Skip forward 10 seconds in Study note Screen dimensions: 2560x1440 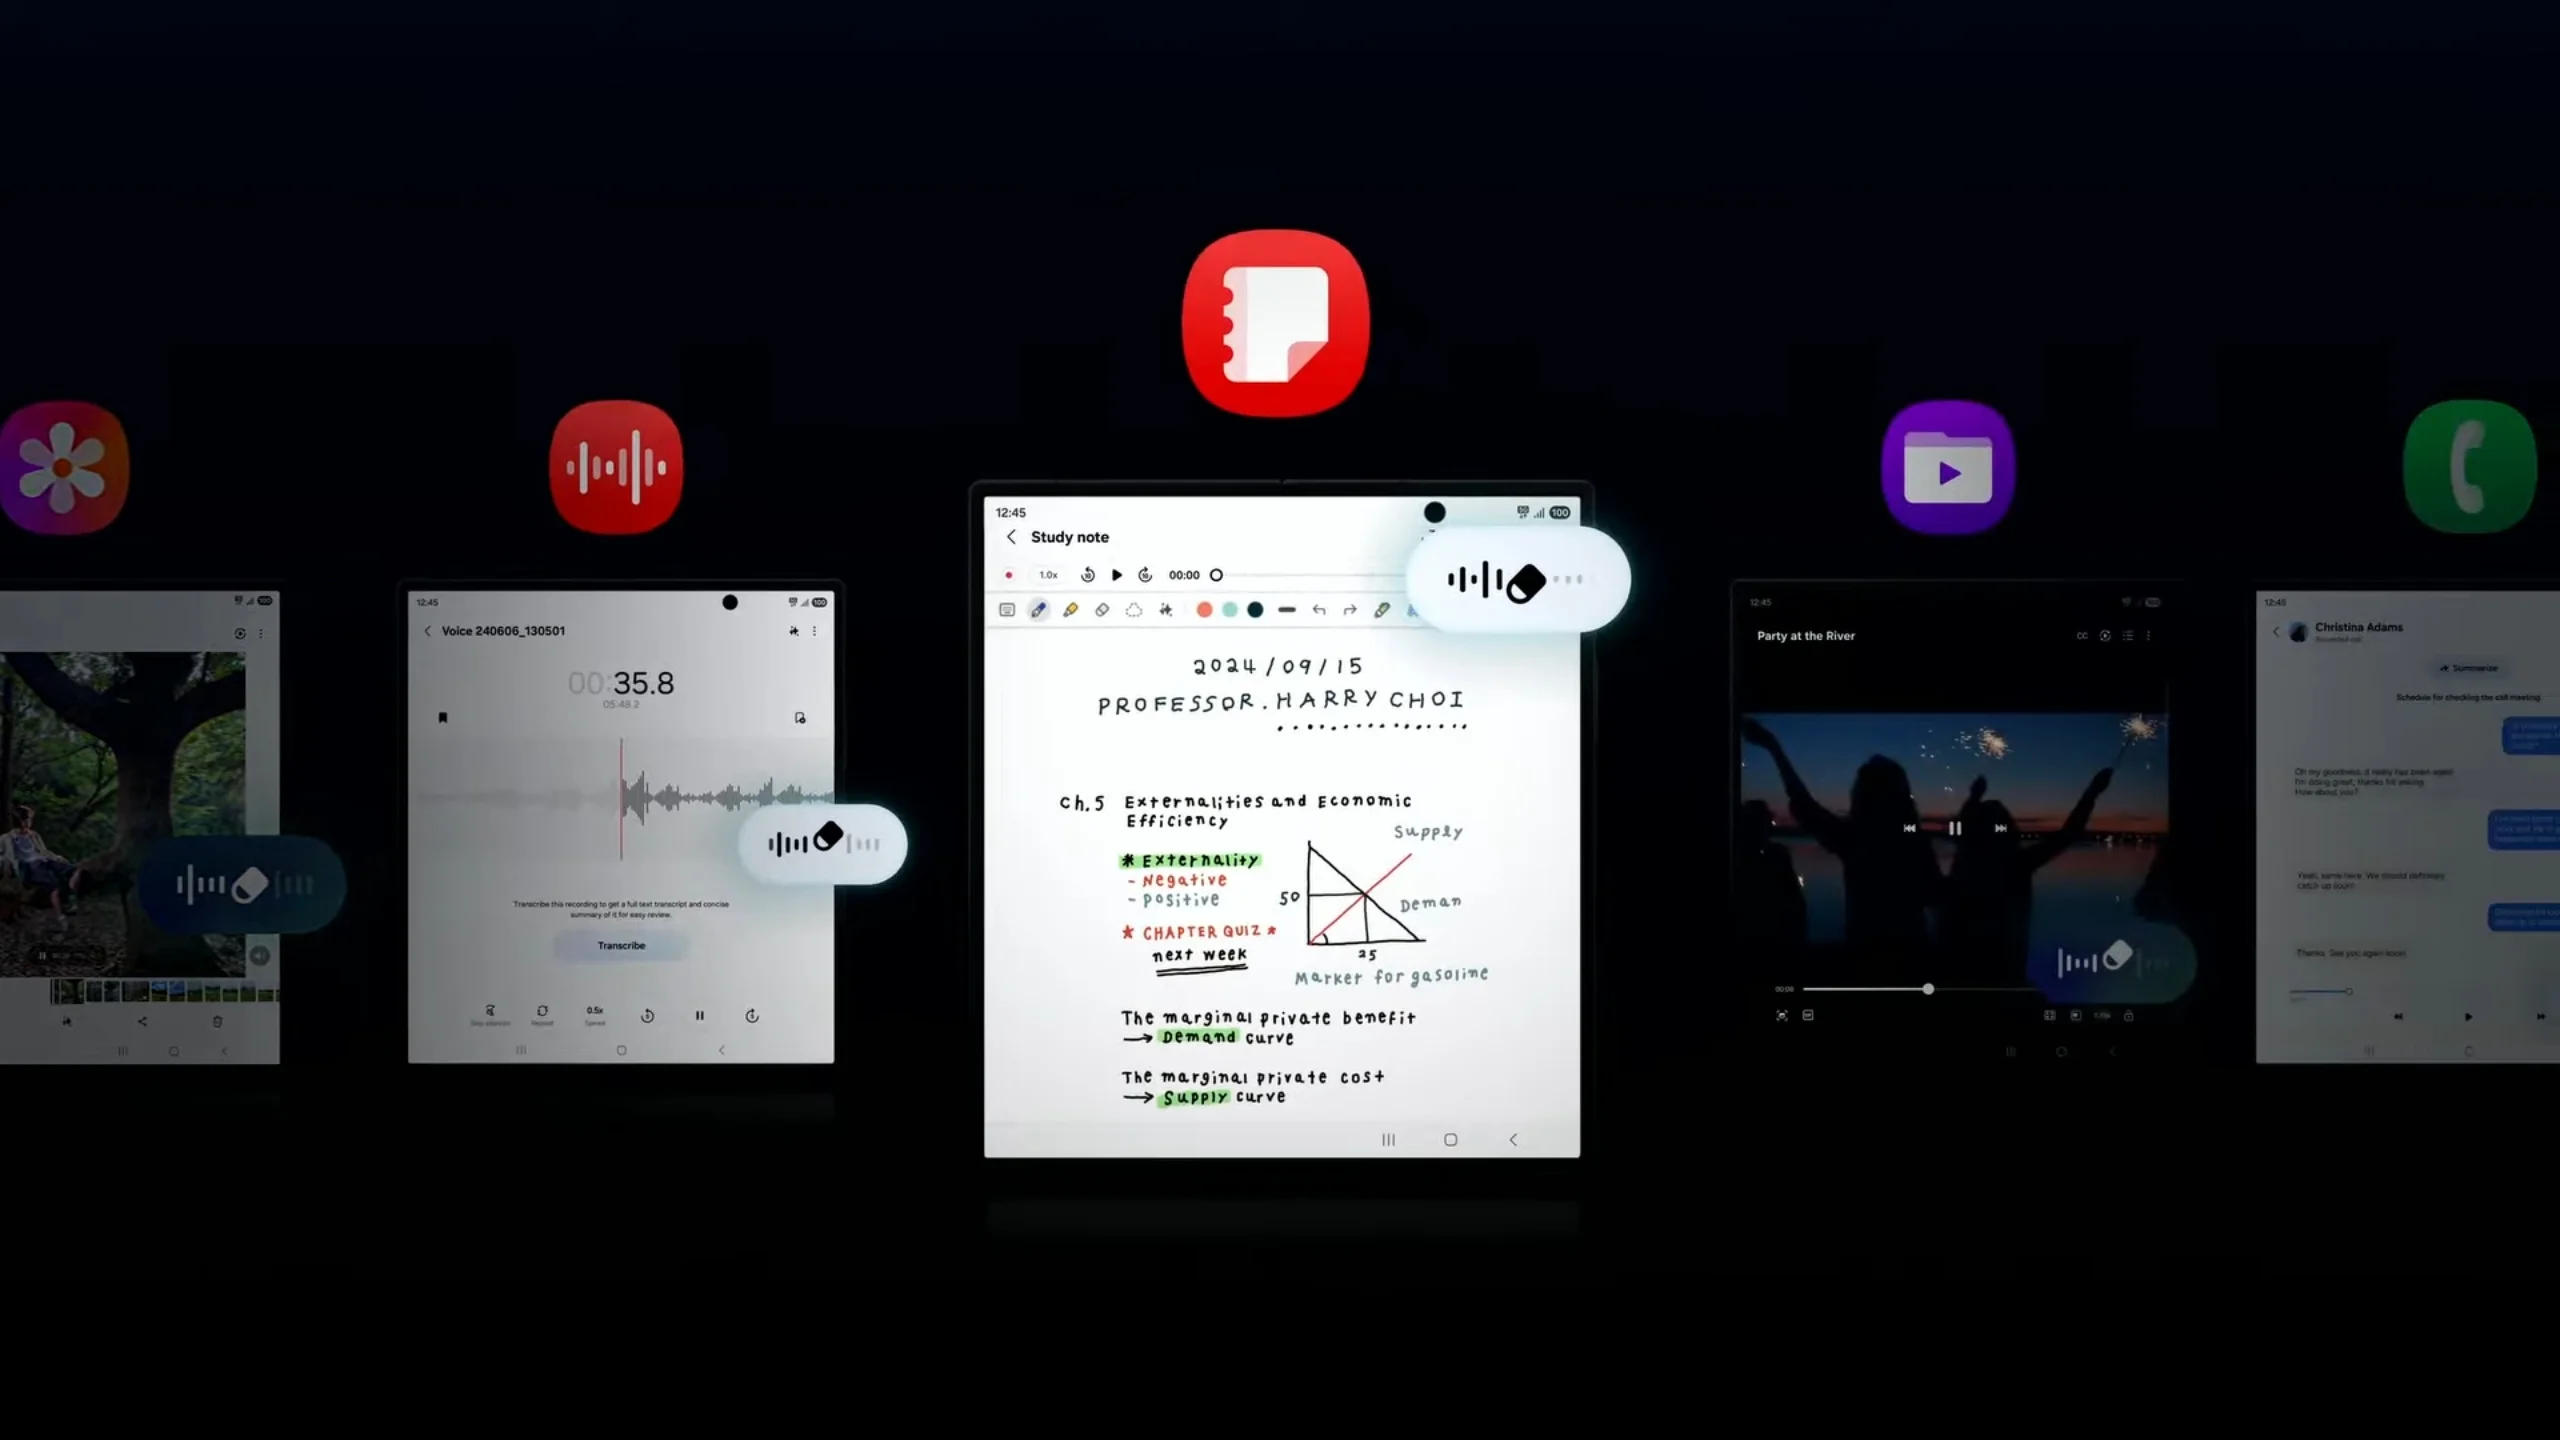1146,575
